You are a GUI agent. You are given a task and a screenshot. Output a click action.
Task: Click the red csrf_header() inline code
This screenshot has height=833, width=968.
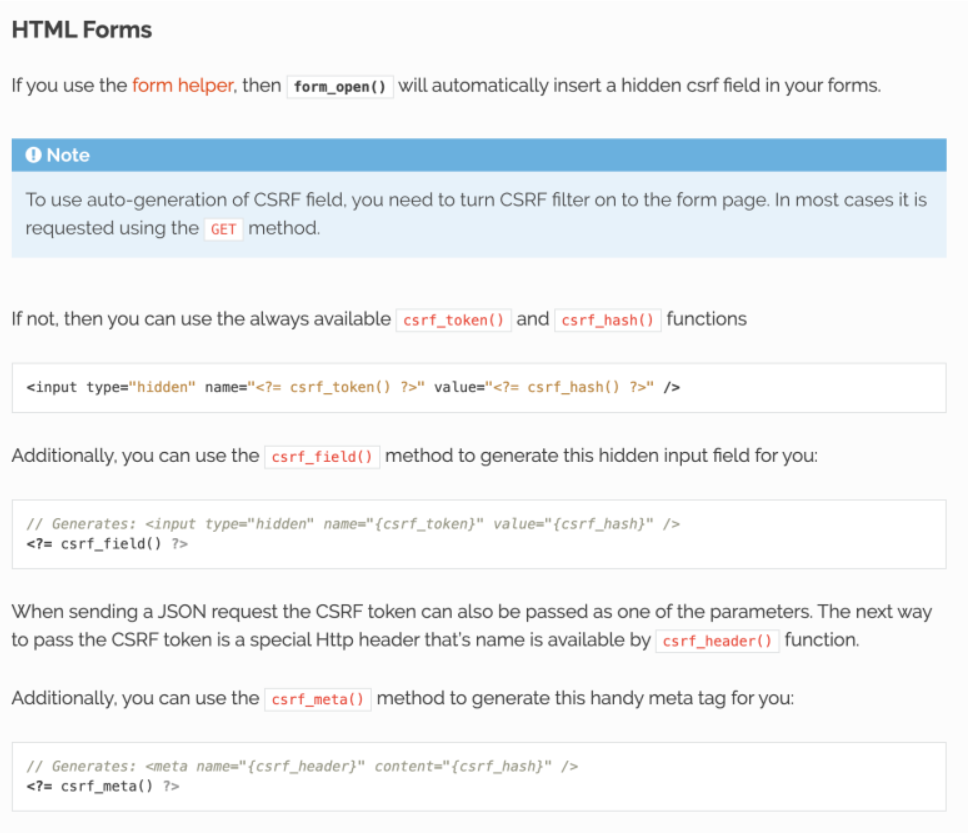click(x=718, y=641)
